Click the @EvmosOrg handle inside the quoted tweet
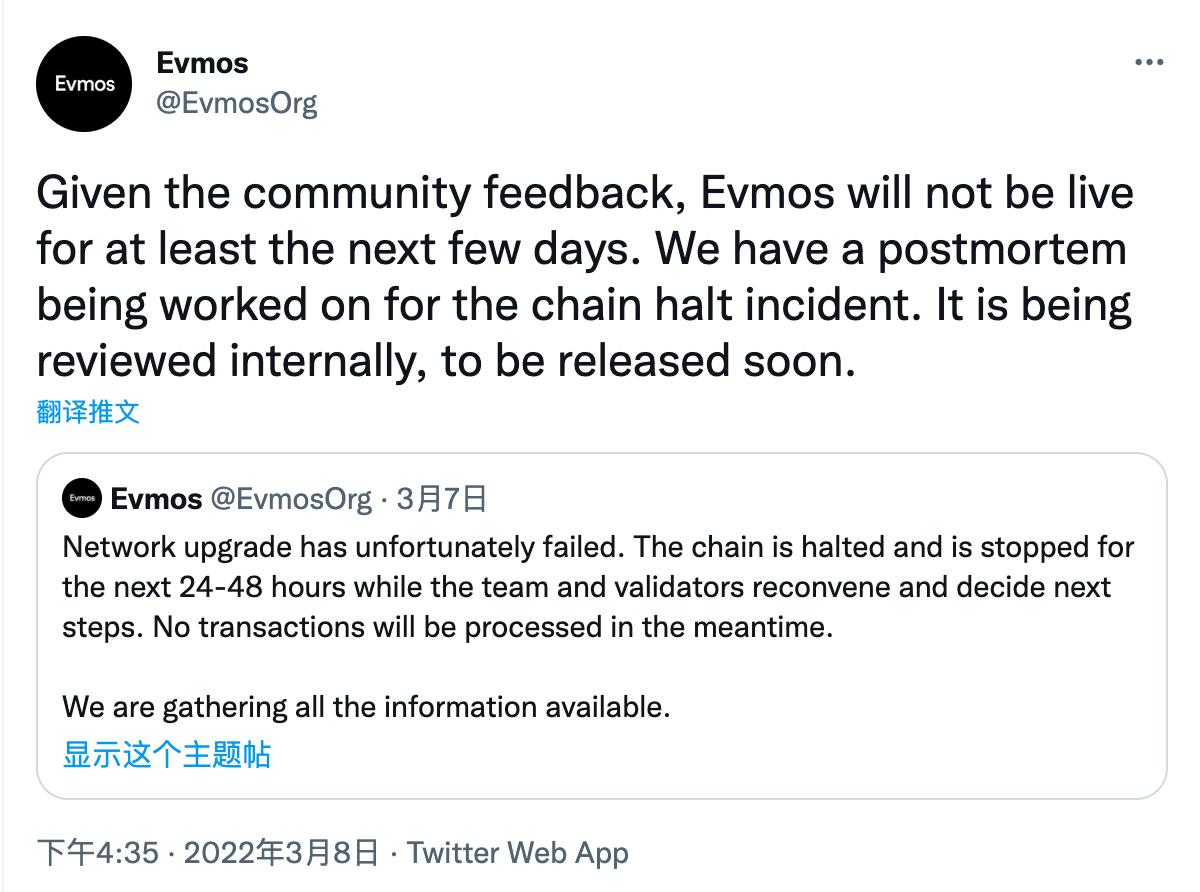1200x892 pixels. click(x=290, y=498)
